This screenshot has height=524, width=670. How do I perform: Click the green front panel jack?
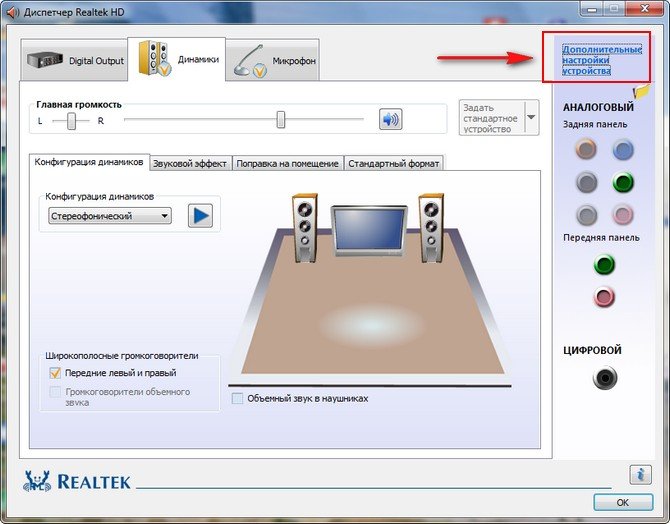tap(604, 265)
